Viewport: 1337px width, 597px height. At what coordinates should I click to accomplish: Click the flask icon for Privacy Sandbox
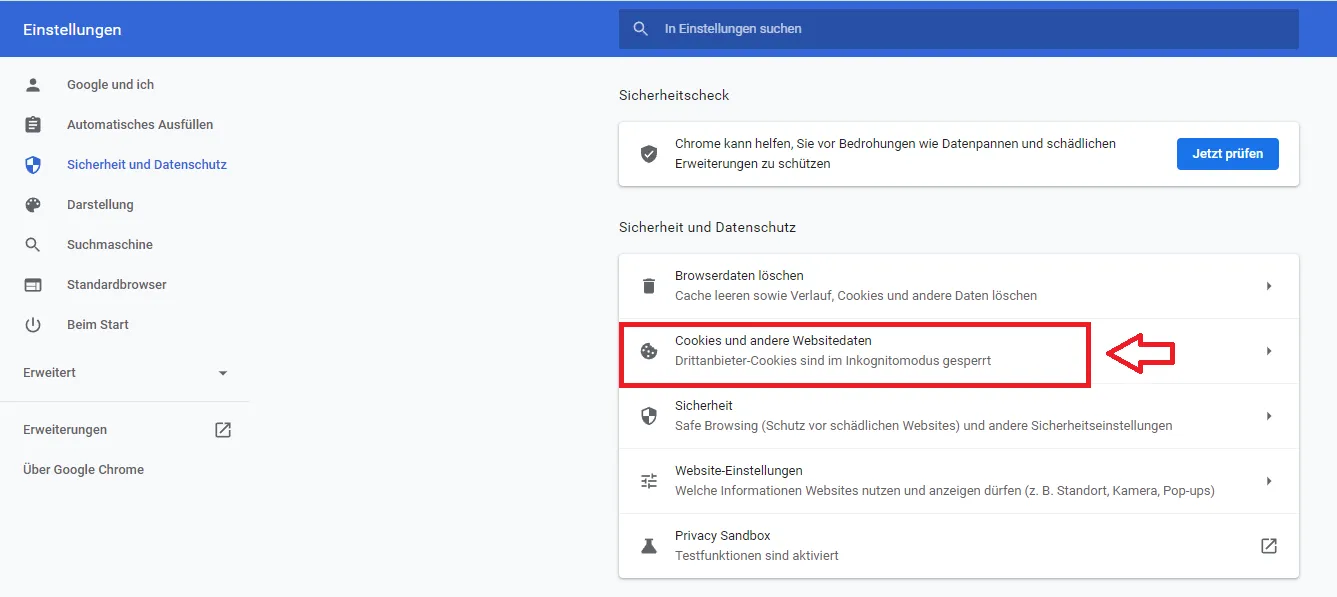[649, 546]
